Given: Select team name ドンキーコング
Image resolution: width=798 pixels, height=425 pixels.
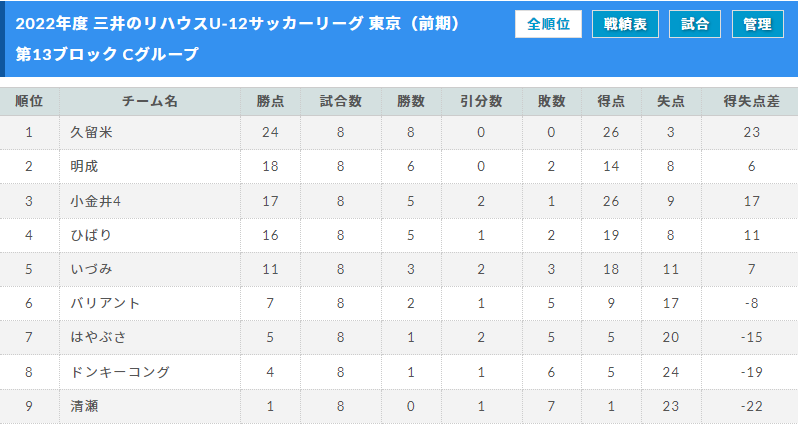Looking at the screenshot, I should click(120, 372).
